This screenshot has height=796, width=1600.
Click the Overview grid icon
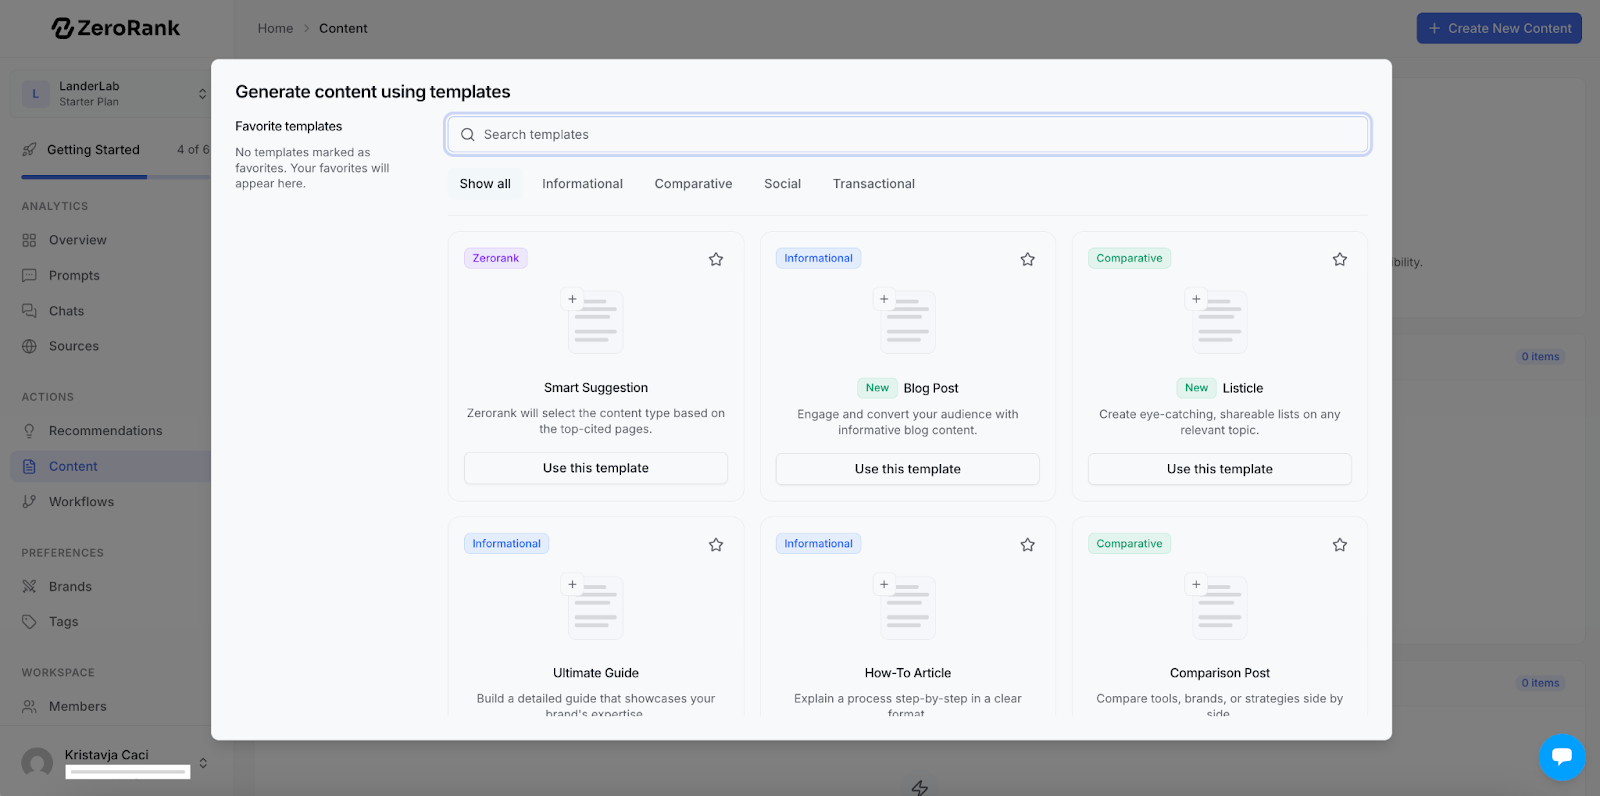coord(29,240)
